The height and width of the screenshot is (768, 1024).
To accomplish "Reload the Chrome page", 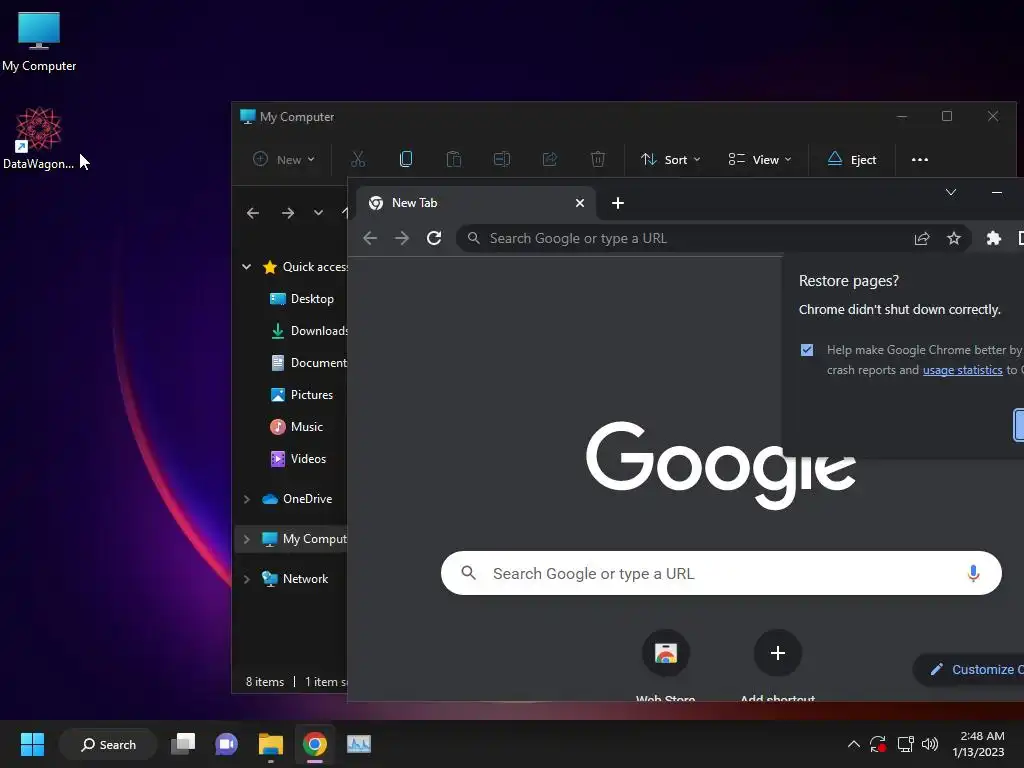I will (434, 238).
